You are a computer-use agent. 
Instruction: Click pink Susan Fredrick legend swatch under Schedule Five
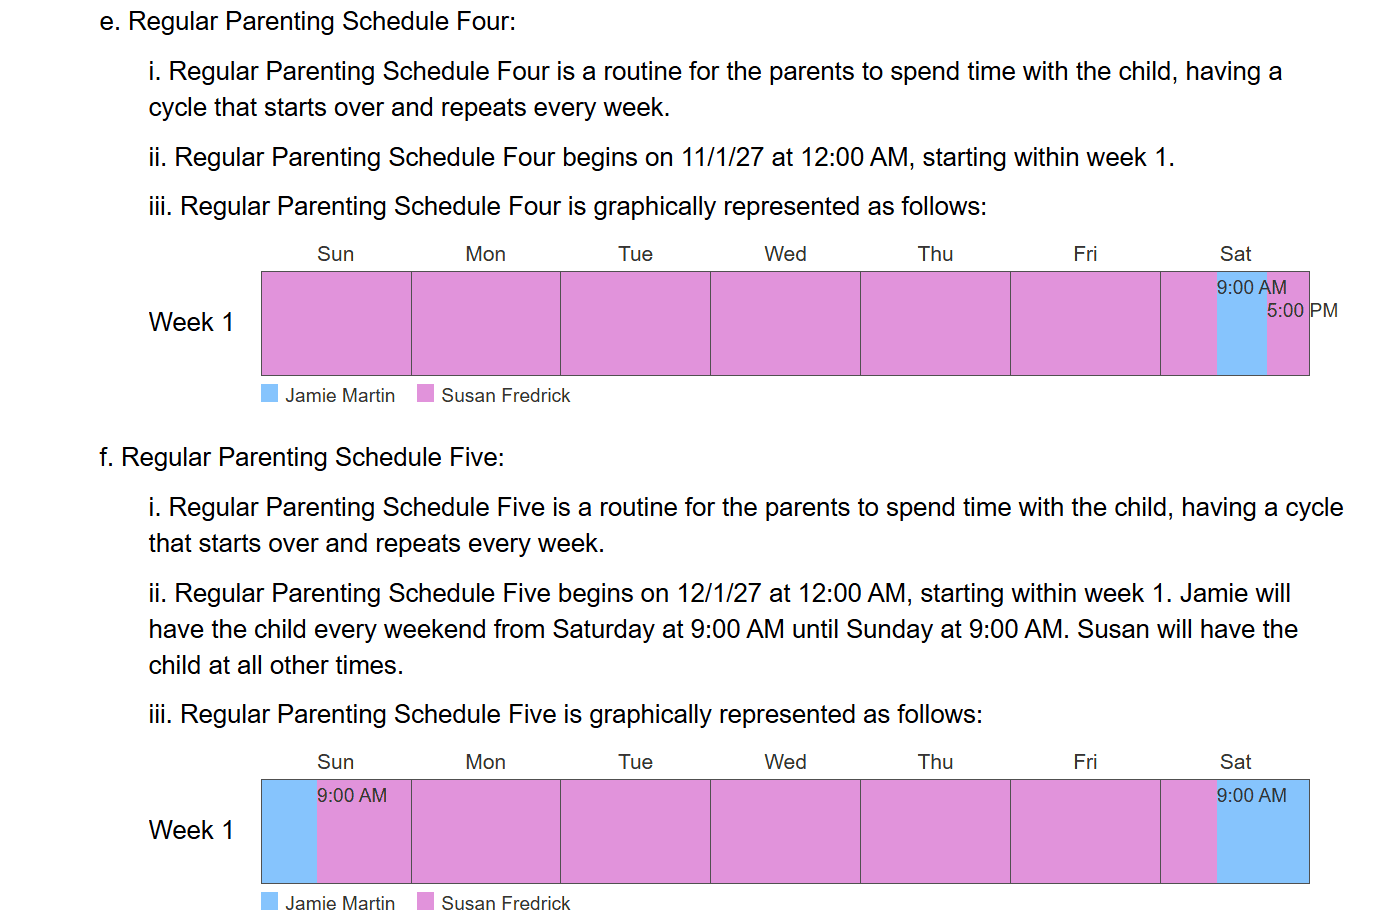pyautogui.click(x=426, y=901)
